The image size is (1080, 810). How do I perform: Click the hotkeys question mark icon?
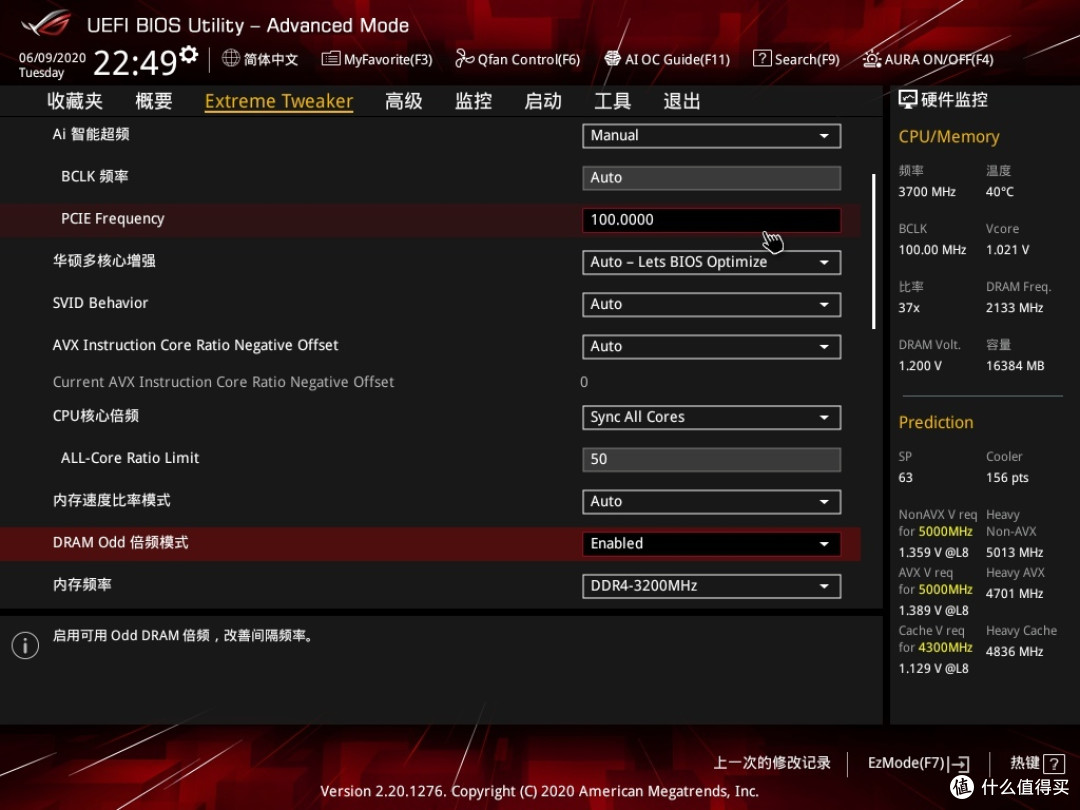[x=1054, y=763]
